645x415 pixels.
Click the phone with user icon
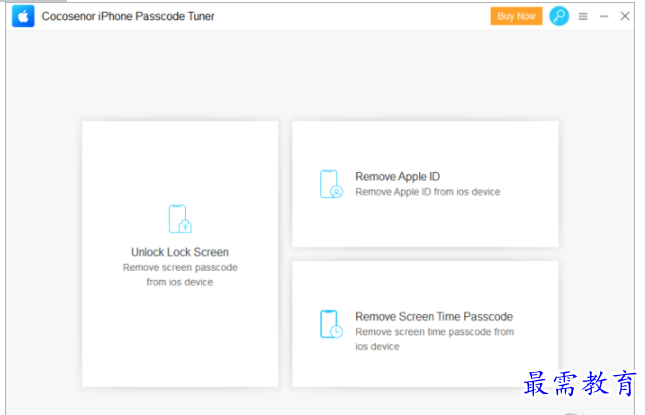click(x=331, y=184)
